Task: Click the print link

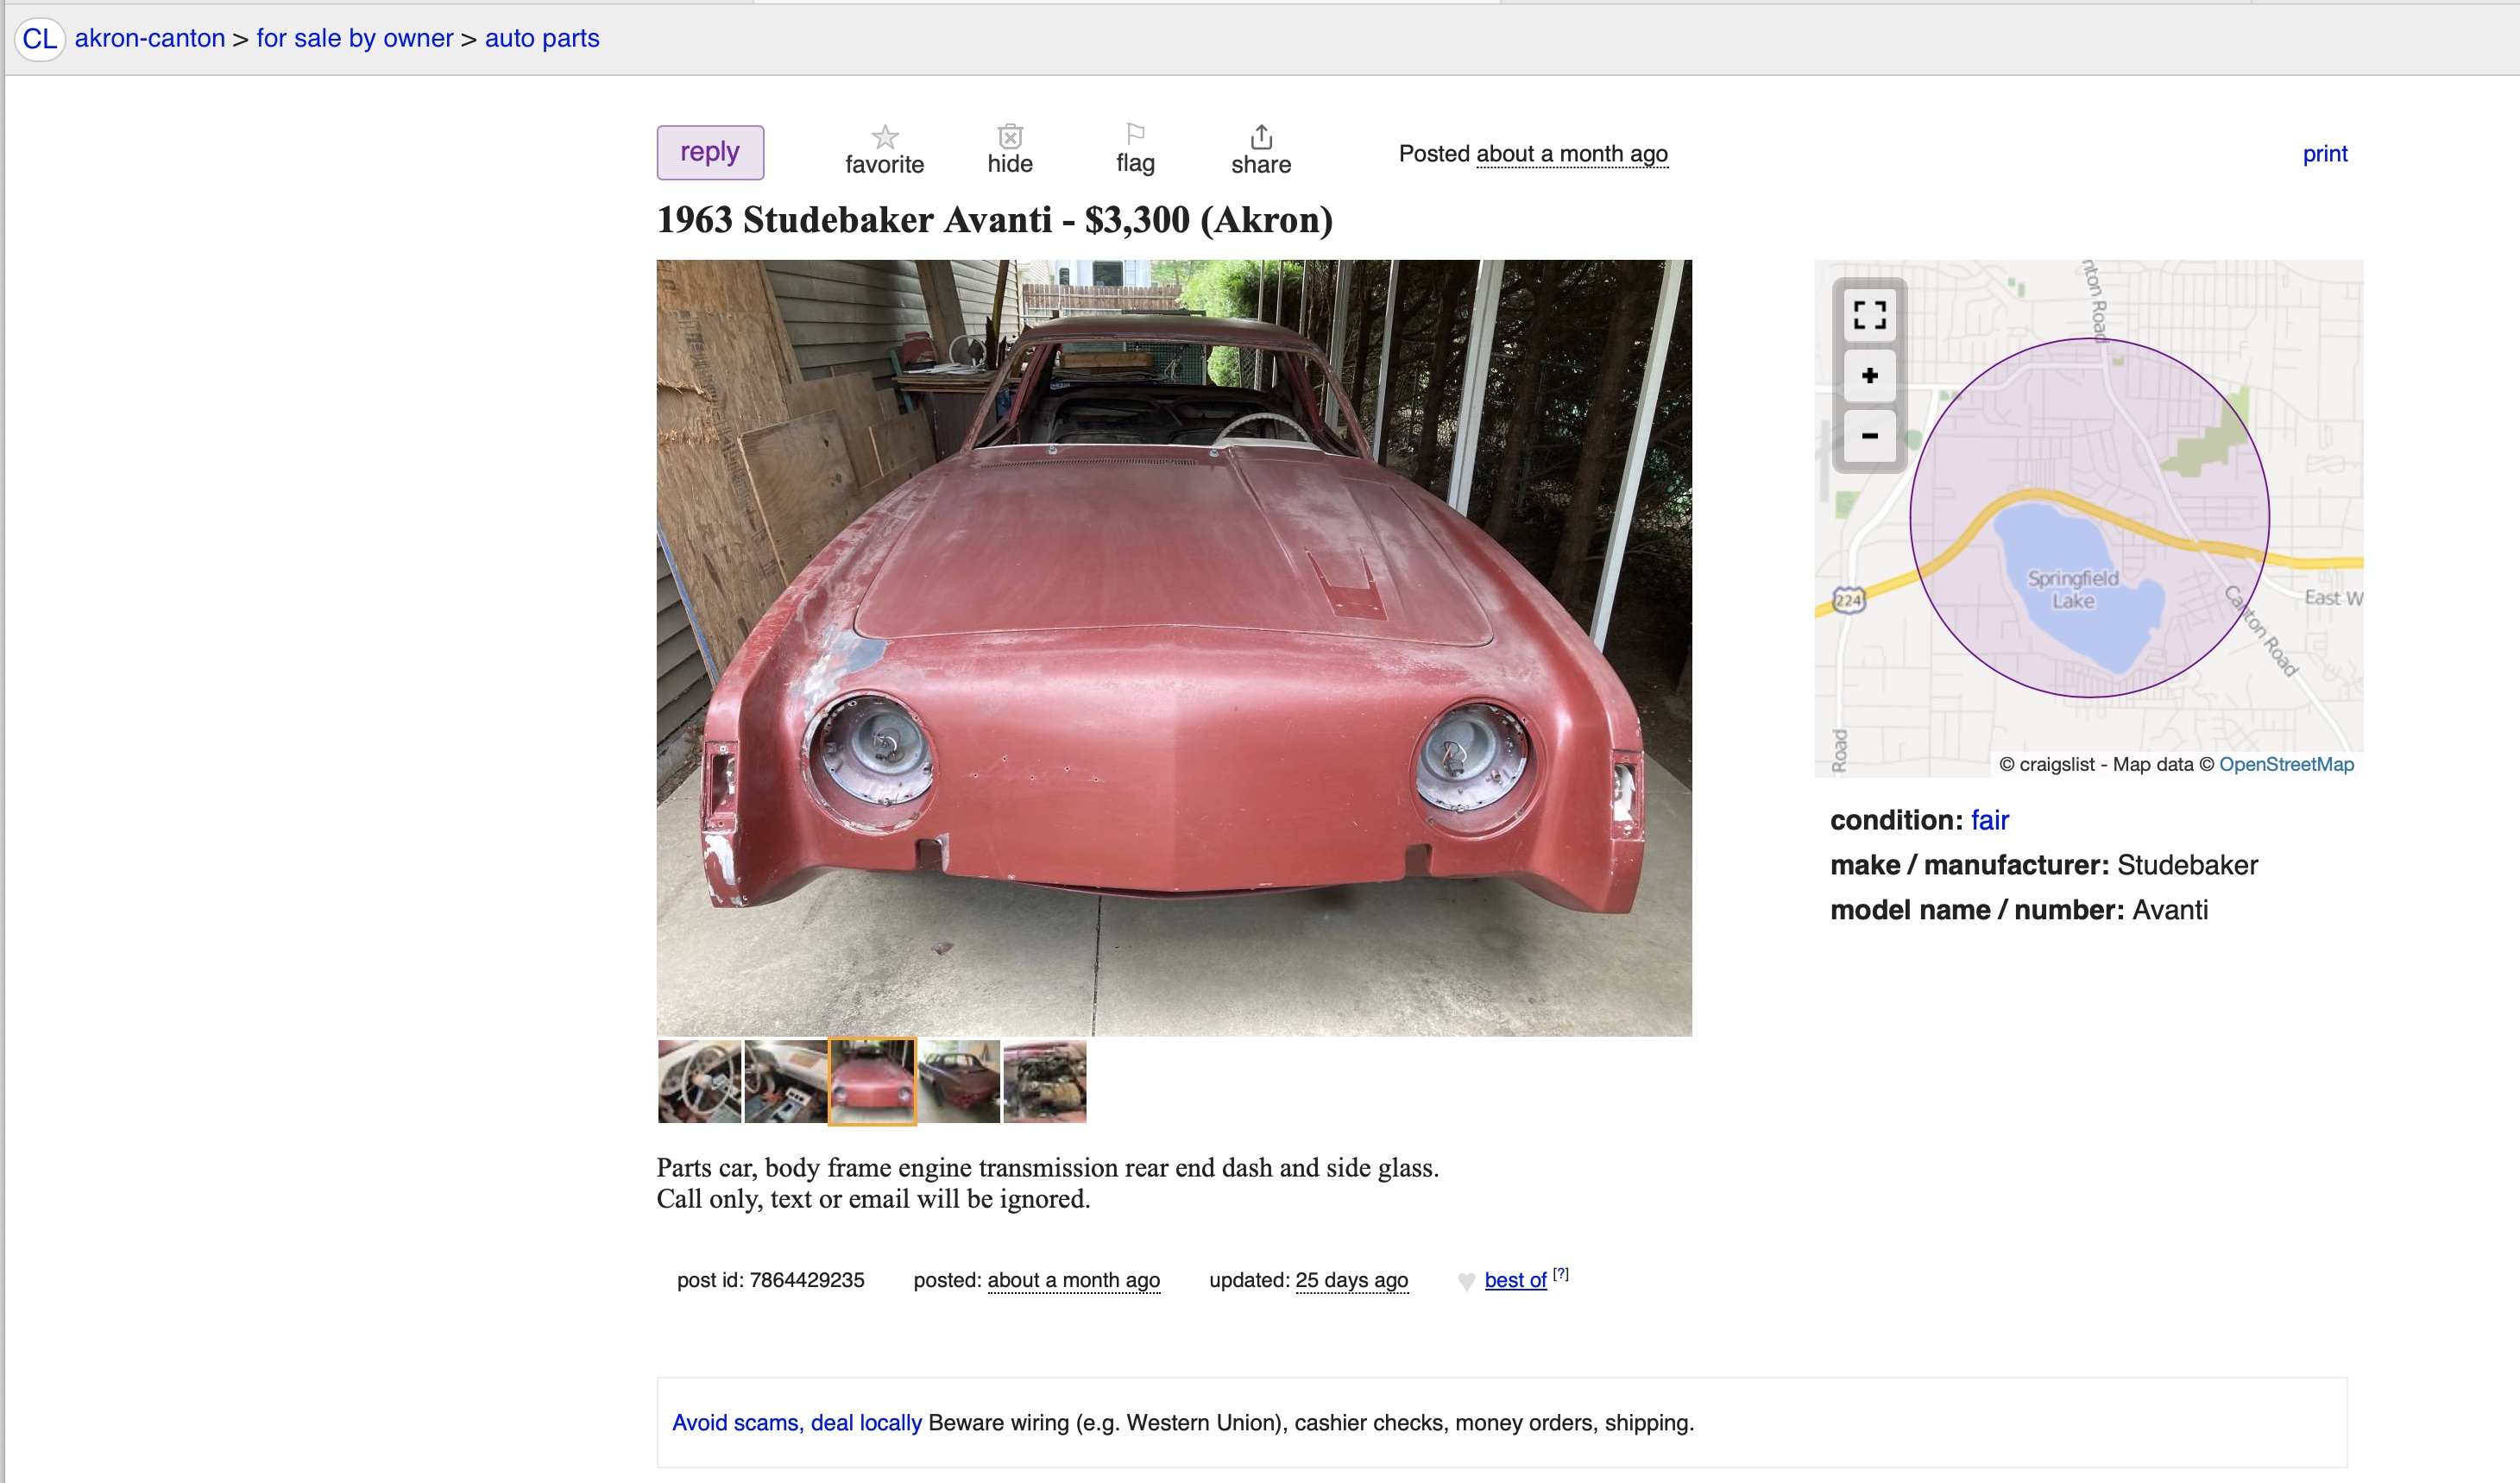Action: (2325, 153)
